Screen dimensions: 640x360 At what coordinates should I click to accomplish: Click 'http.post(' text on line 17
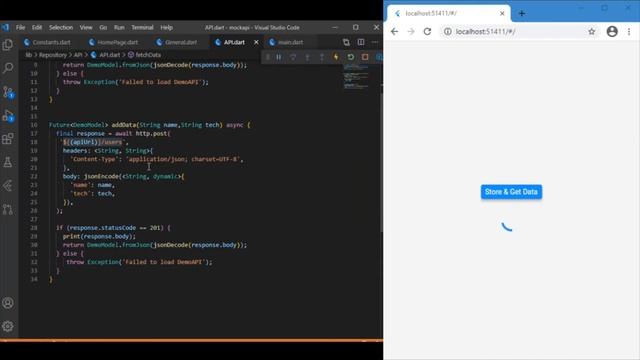pos(153,133)
